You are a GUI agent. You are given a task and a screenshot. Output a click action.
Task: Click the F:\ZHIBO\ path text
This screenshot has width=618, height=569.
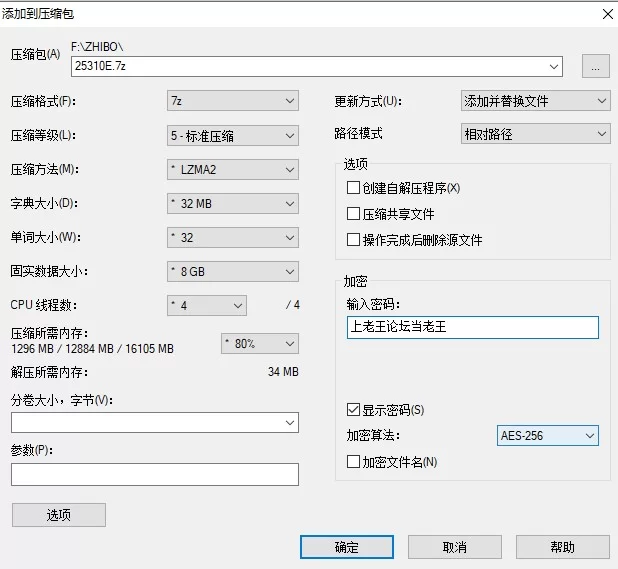tap(97, 47)
